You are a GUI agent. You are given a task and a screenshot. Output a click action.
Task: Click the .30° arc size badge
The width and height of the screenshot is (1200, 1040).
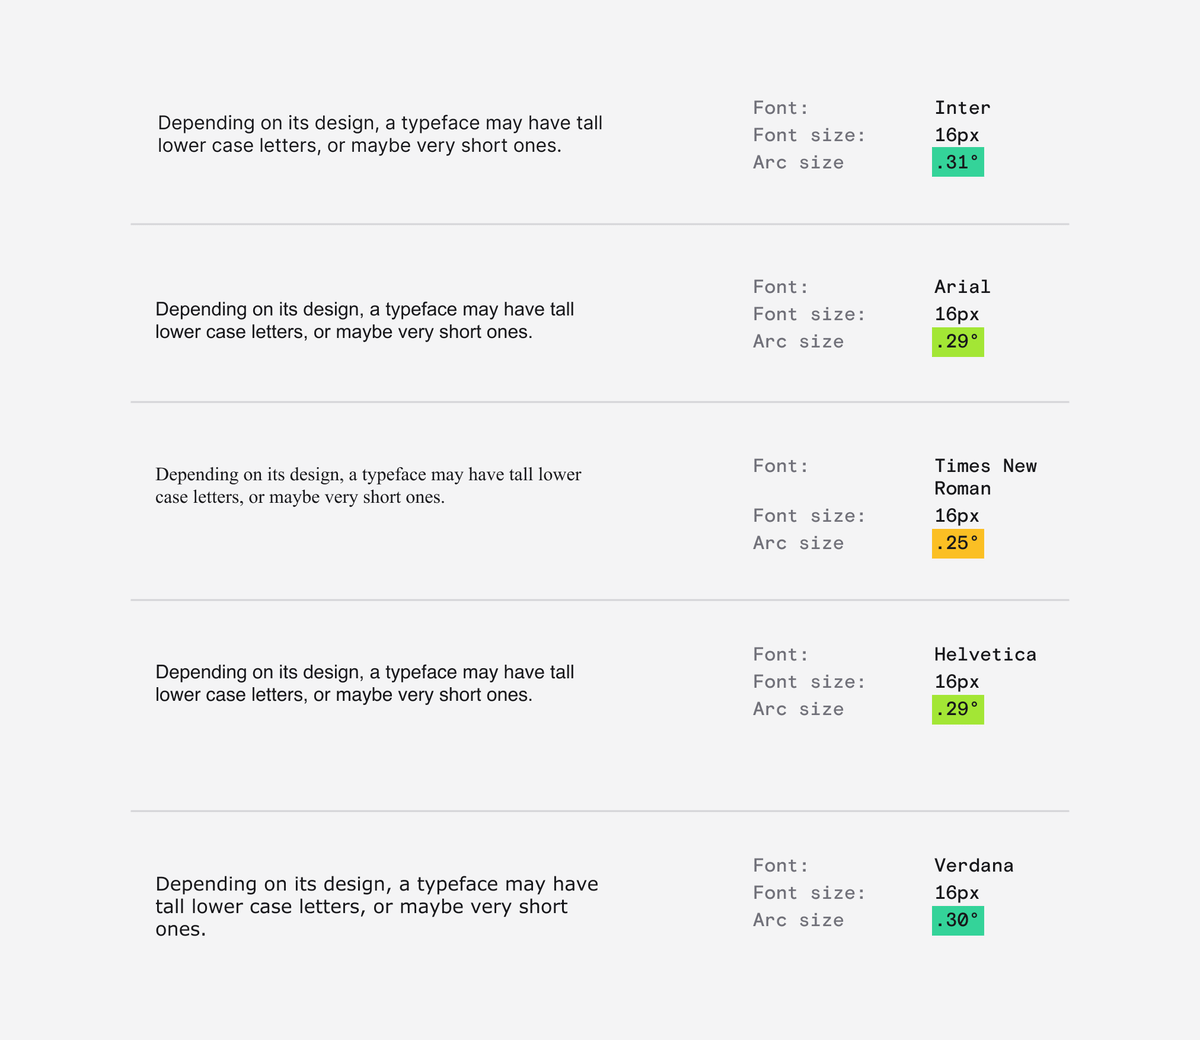pyautogui.click(x=957, y=920)
